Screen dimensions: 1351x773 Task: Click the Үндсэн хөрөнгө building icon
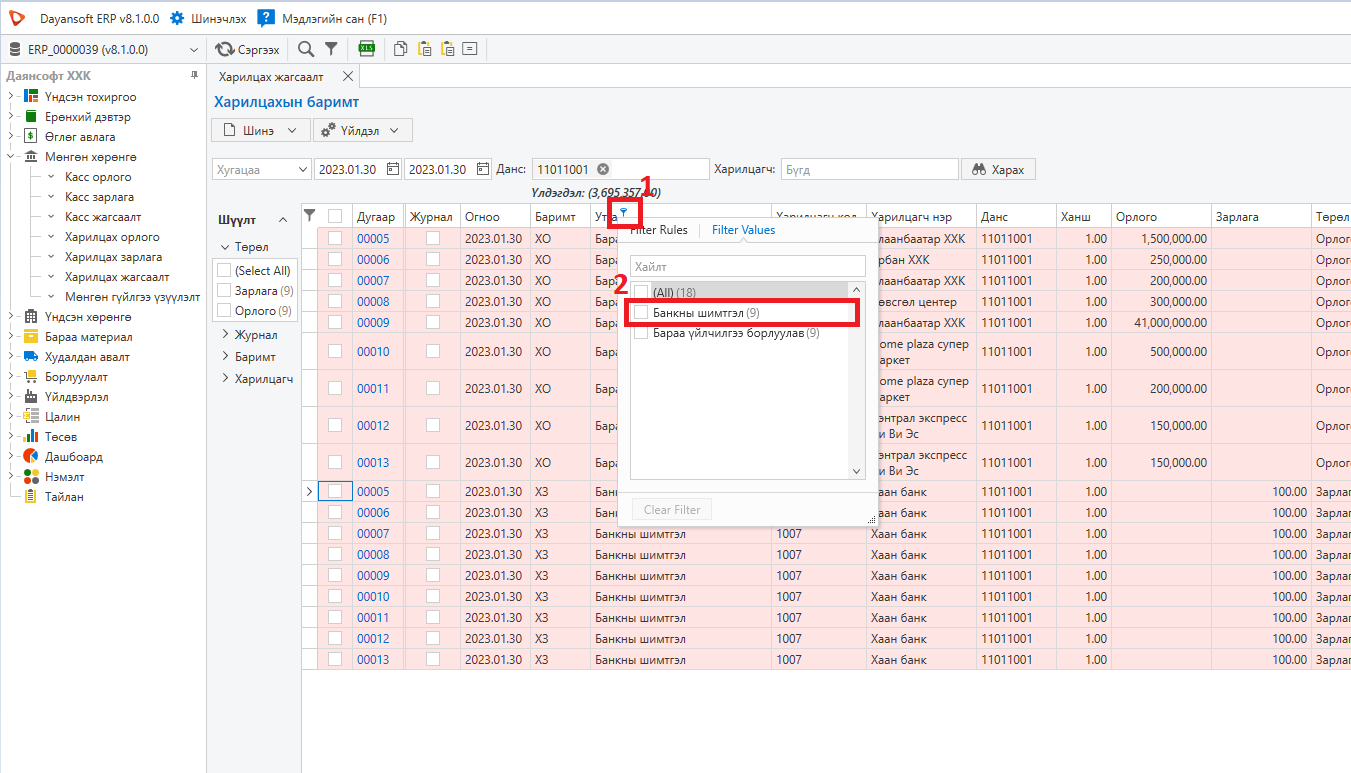coord(31,317)
